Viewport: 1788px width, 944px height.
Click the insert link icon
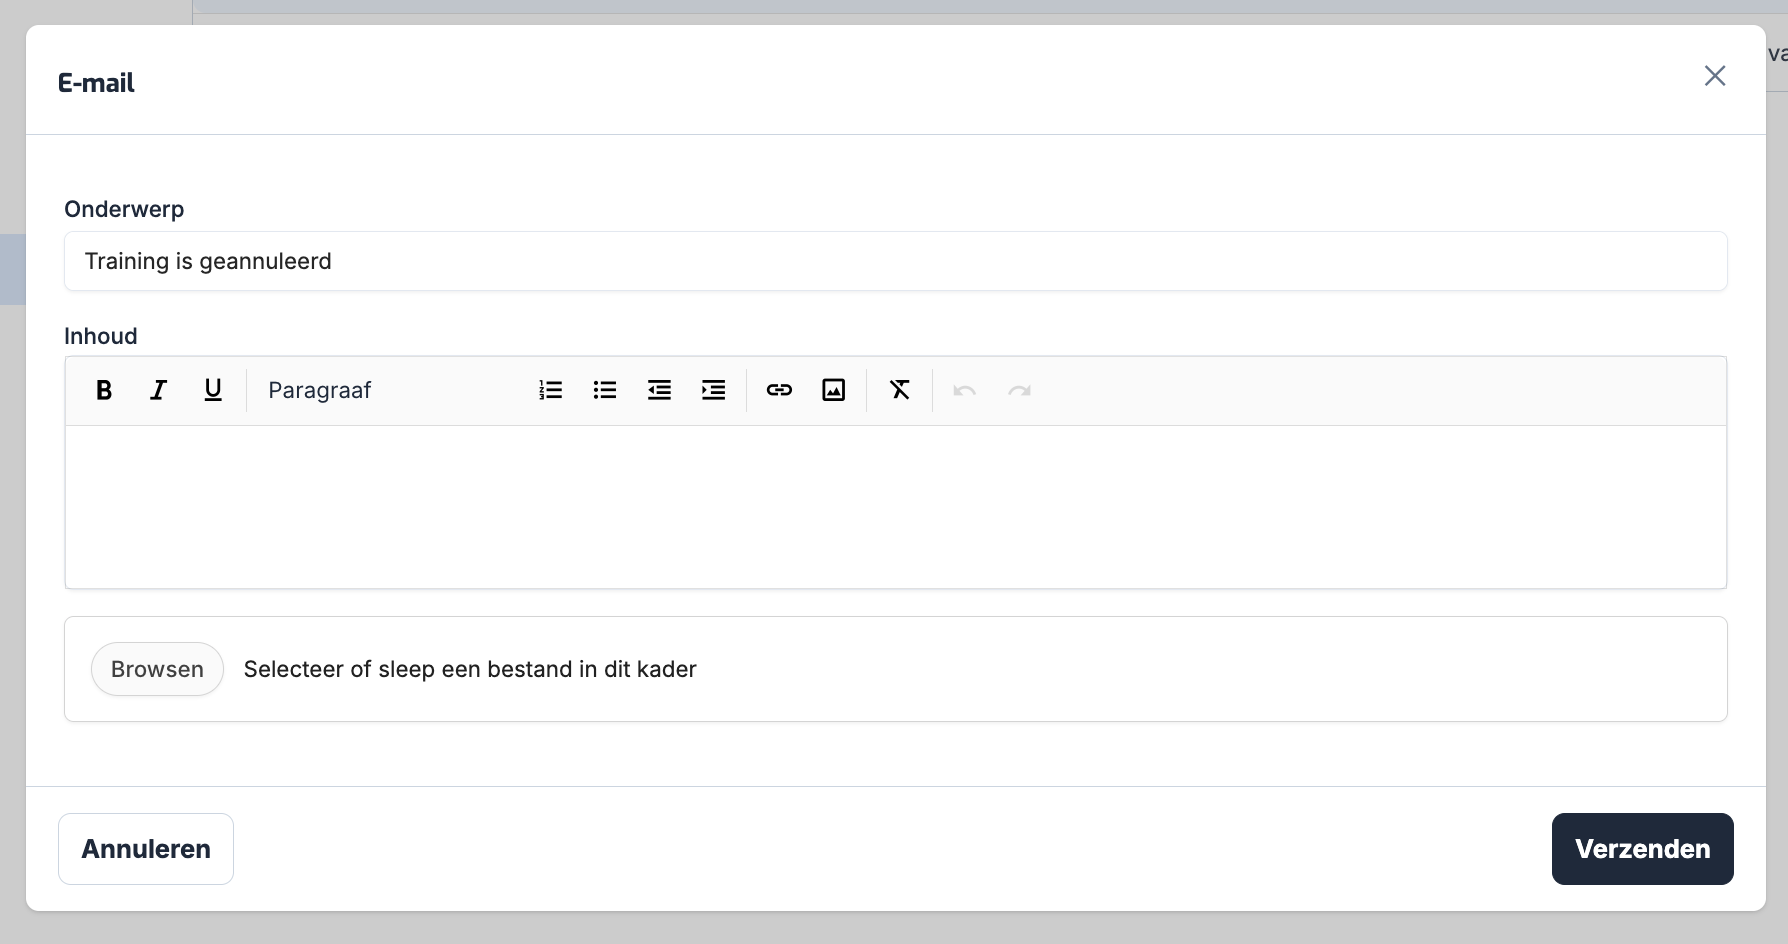(x=779, y=390)
